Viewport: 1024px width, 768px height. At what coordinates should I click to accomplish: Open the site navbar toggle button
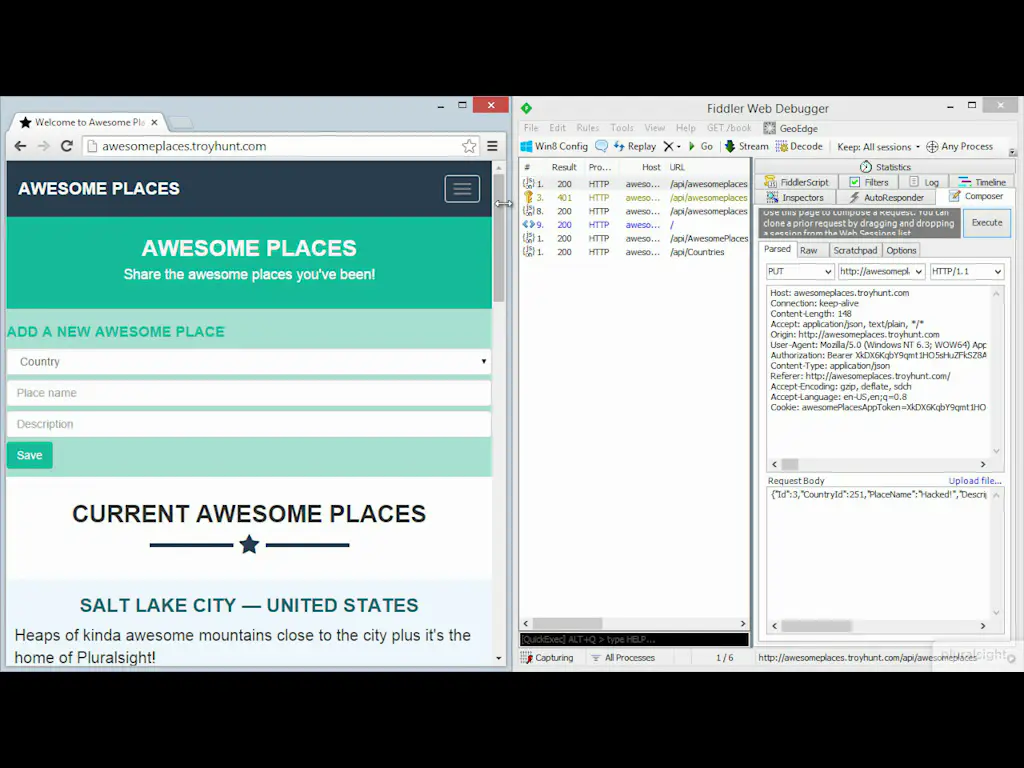(462, 189)
